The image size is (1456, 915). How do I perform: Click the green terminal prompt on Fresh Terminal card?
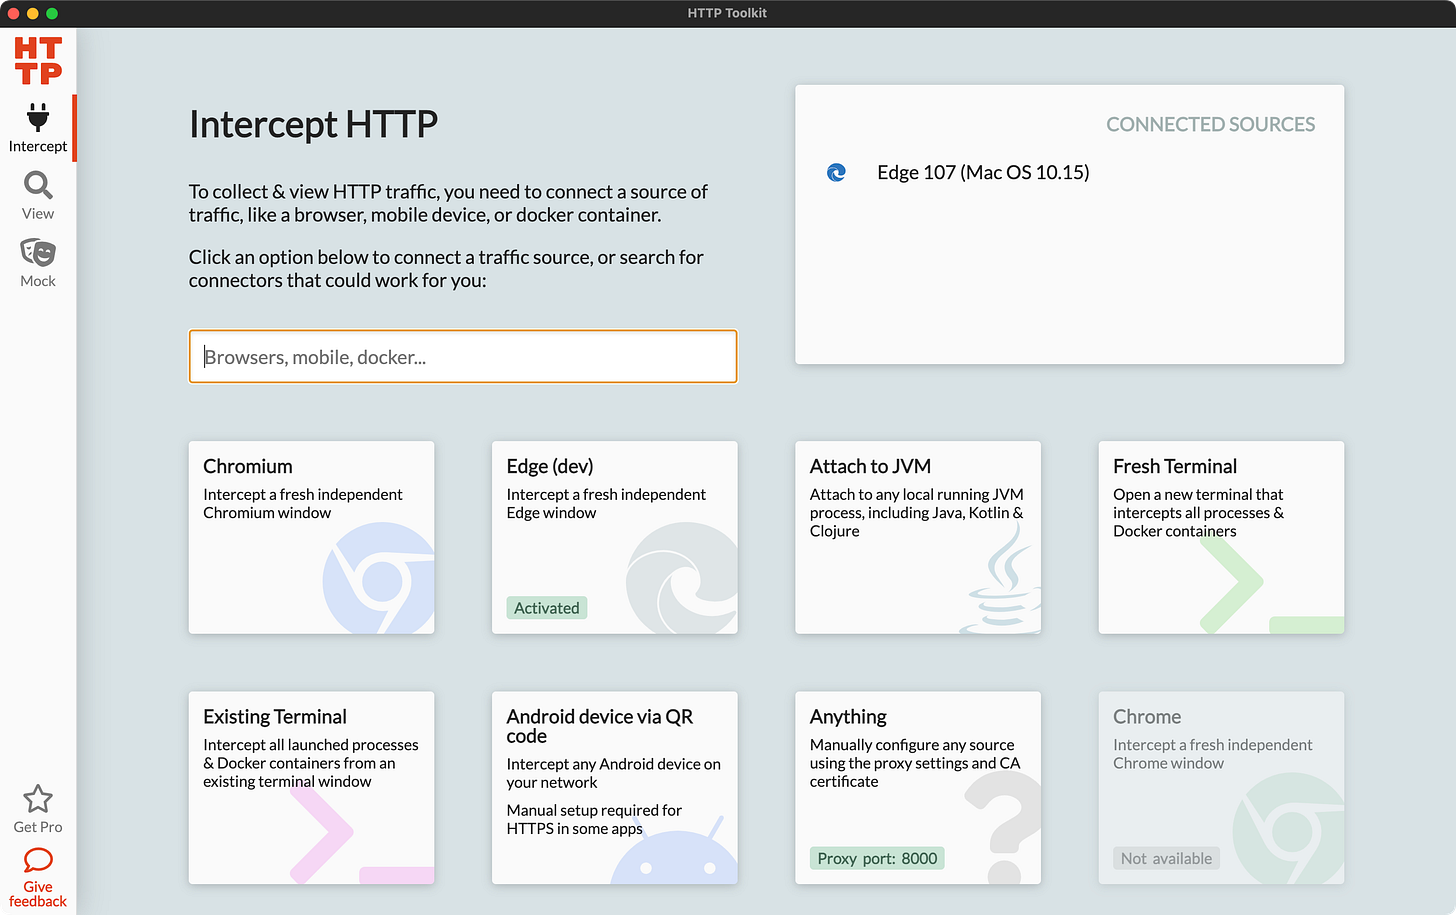tap(1271, 583)
